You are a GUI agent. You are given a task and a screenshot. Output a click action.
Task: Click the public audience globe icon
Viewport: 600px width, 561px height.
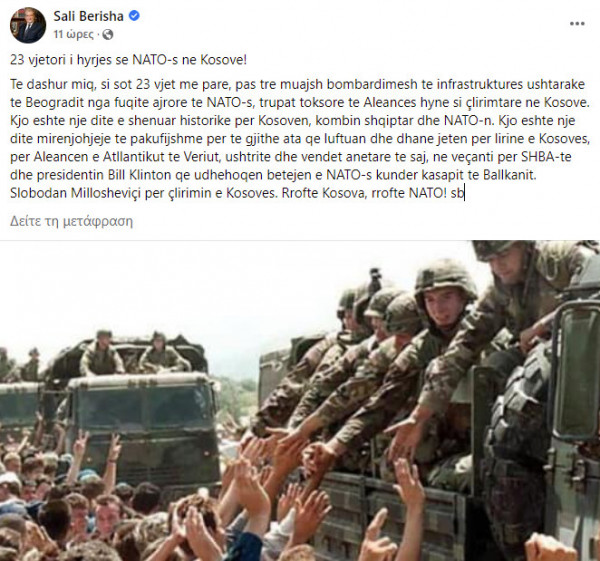tap(108, 33)
